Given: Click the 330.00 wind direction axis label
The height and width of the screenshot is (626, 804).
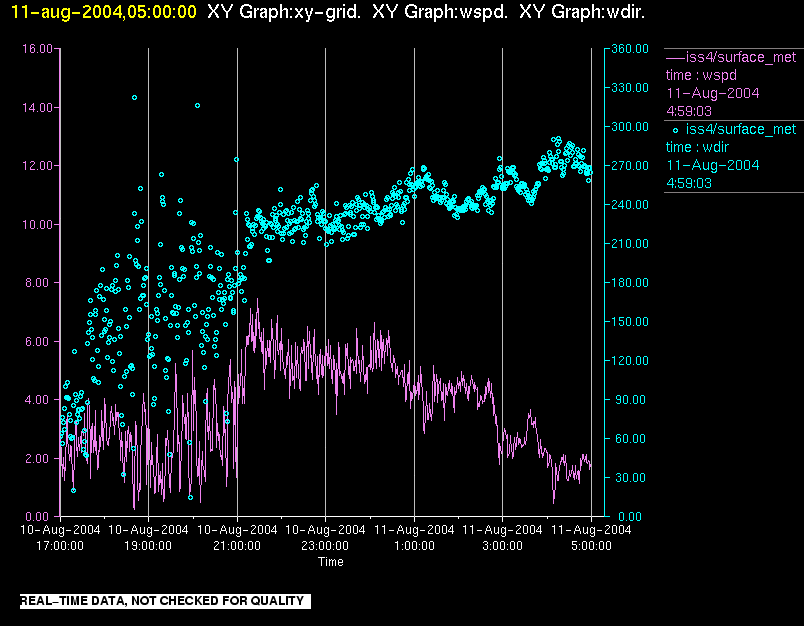Looking at the screenshot, I should (x=630, y=88).
